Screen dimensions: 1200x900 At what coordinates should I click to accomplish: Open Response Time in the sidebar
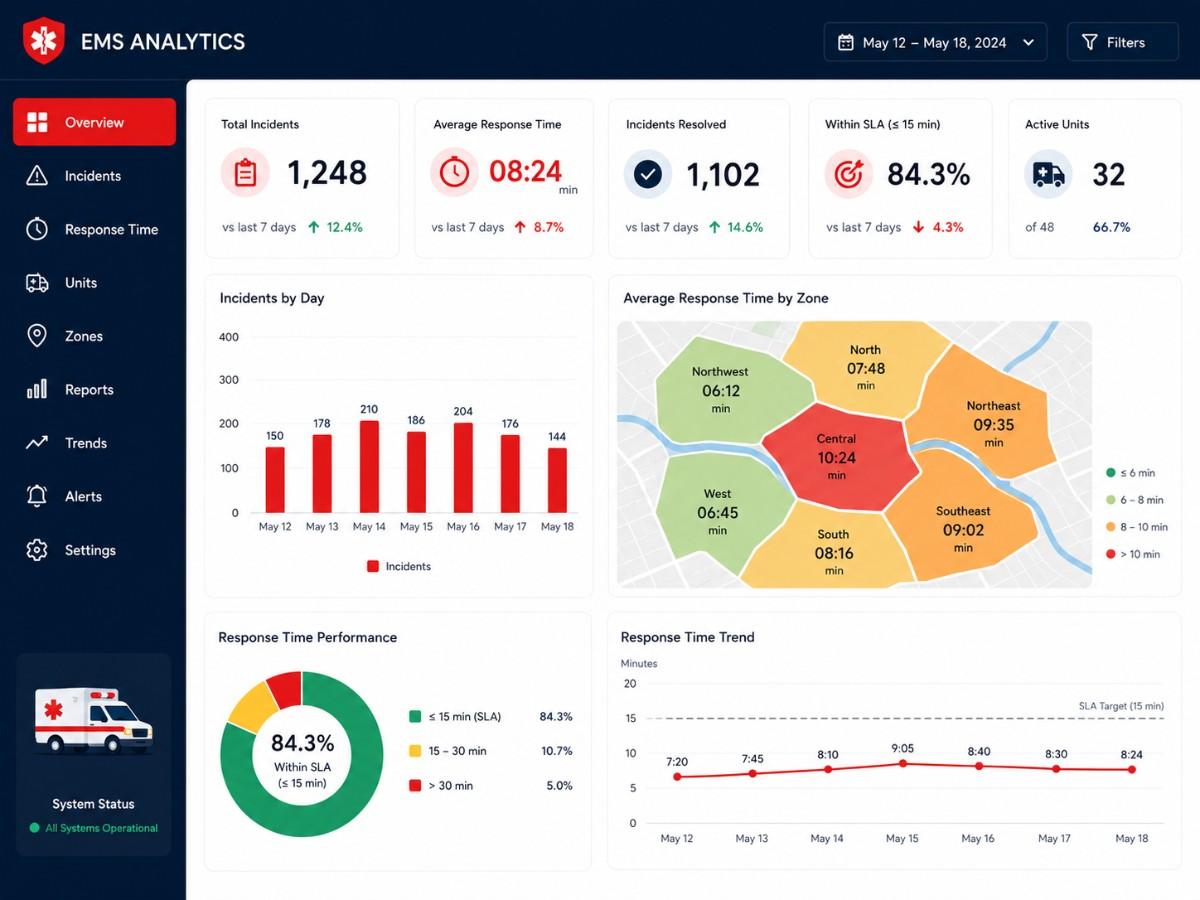[95, 229]
